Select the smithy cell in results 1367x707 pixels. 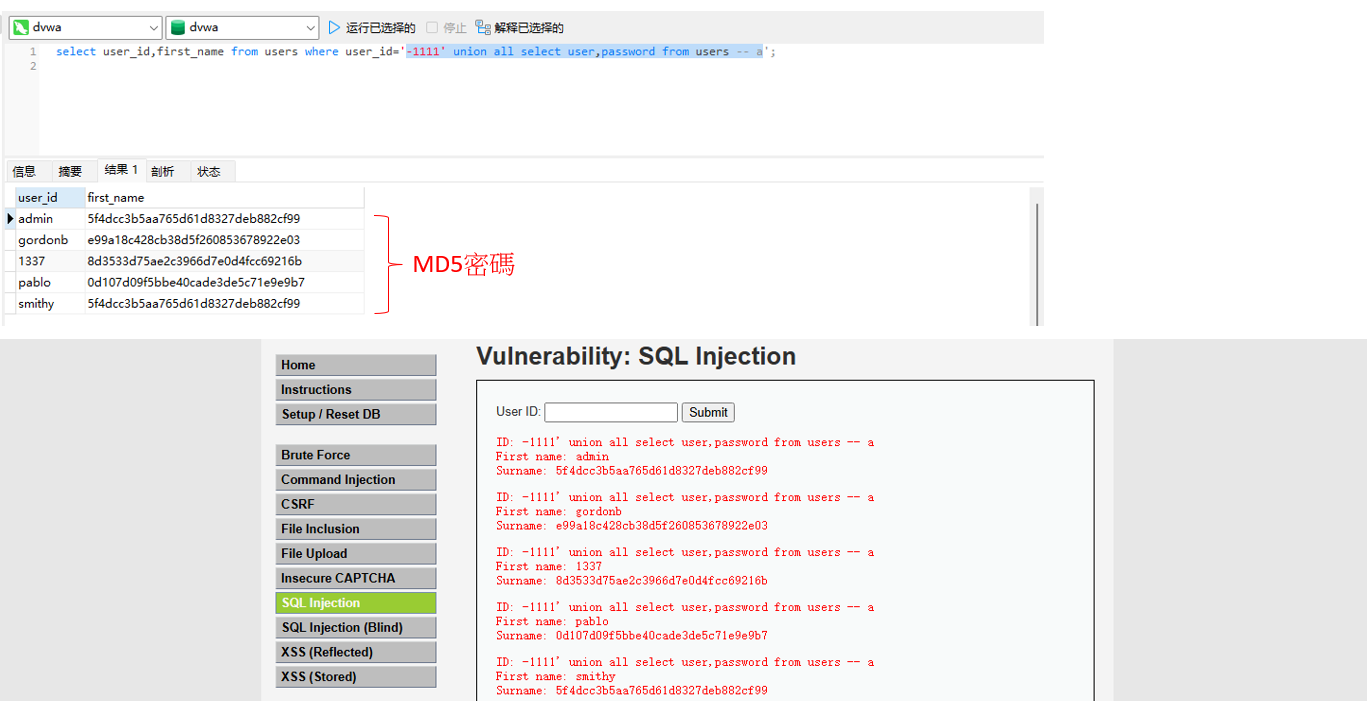click(50, 303)
